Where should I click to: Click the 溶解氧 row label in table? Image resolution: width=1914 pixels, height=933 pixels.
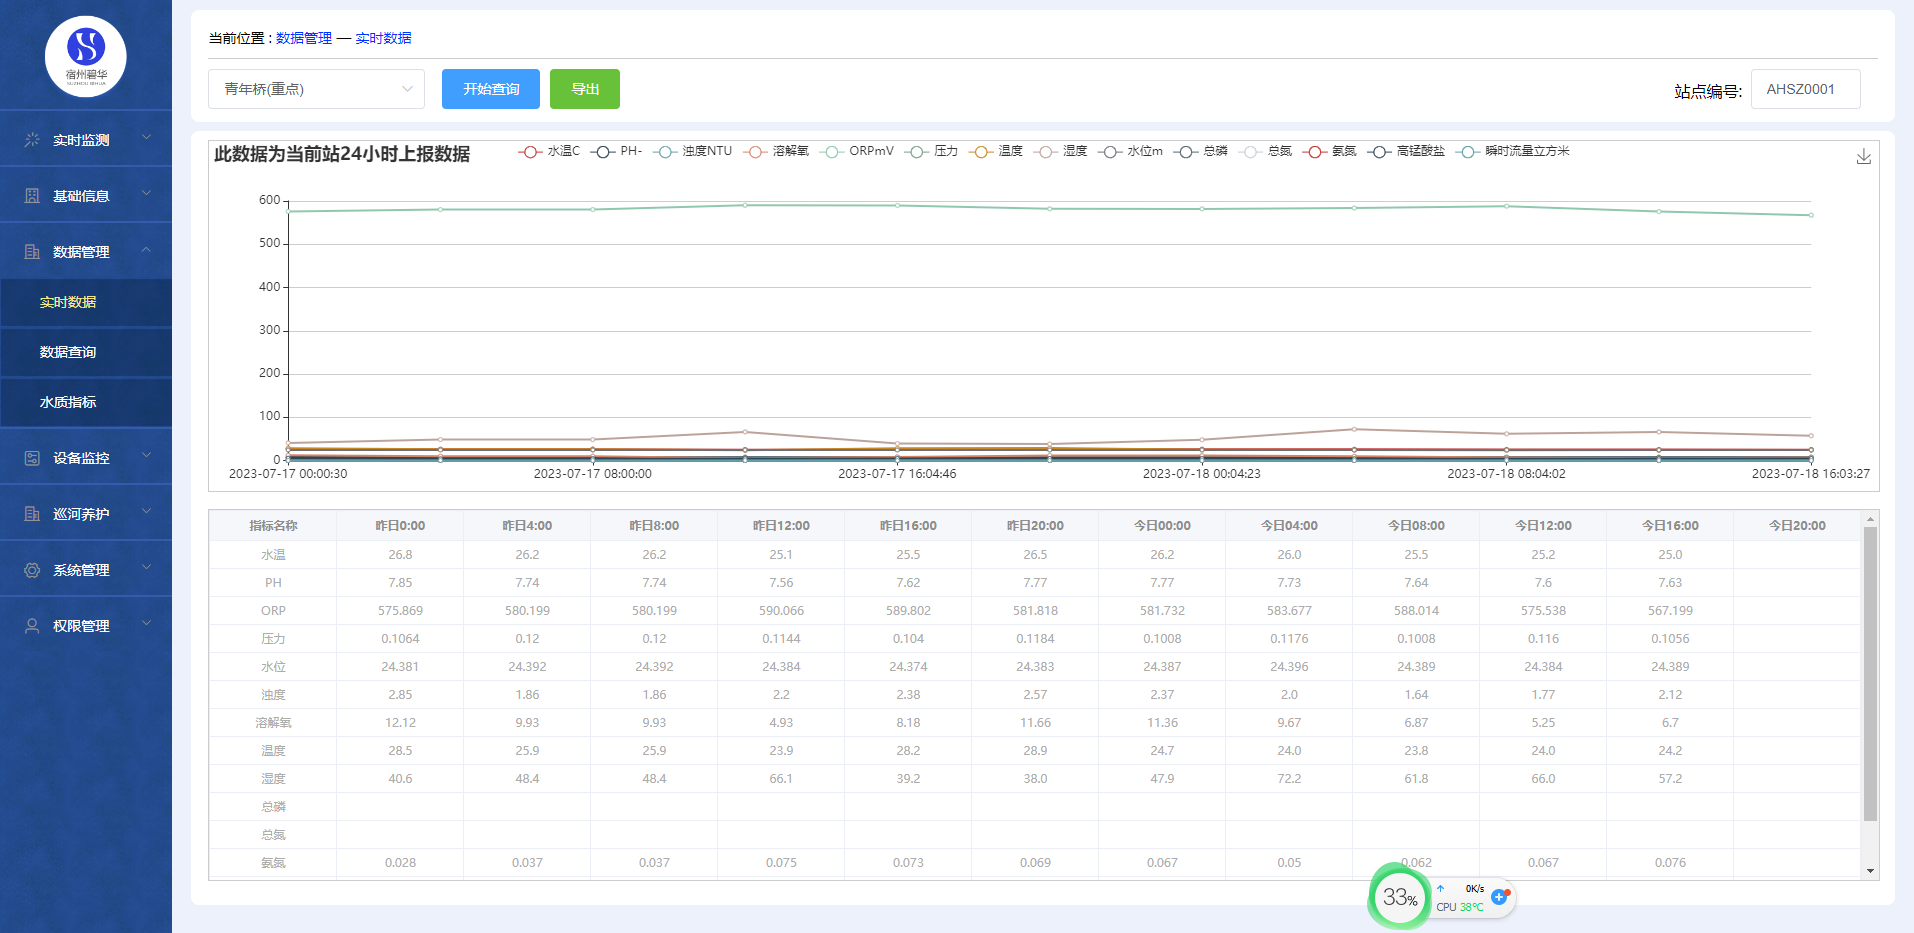[x=273, y=723]
